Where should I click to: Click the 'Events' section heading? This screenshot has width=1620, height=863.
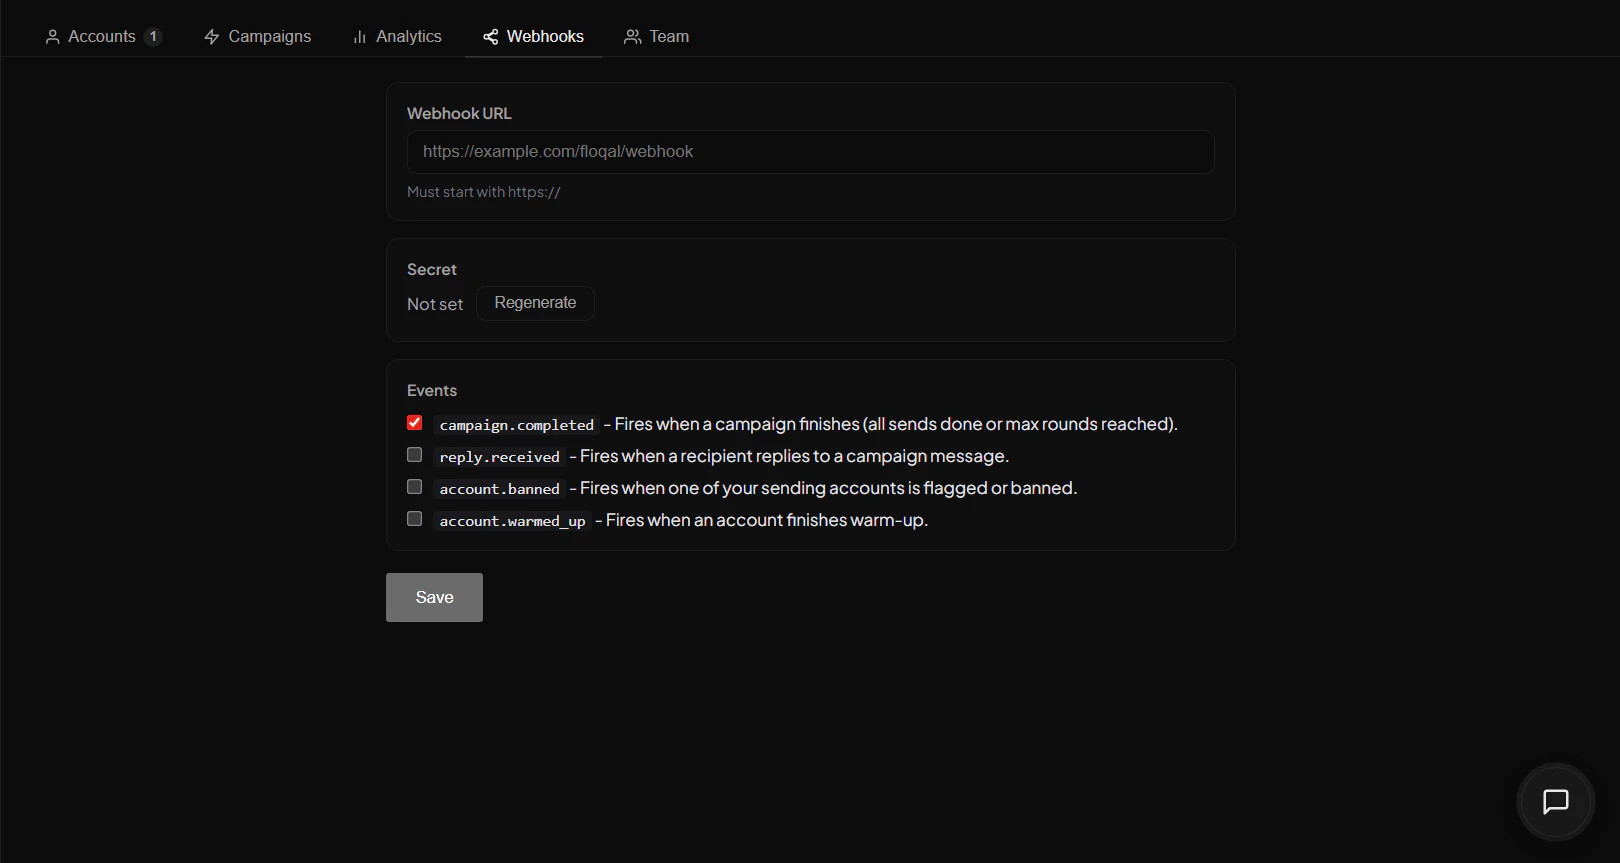[432, 391]
